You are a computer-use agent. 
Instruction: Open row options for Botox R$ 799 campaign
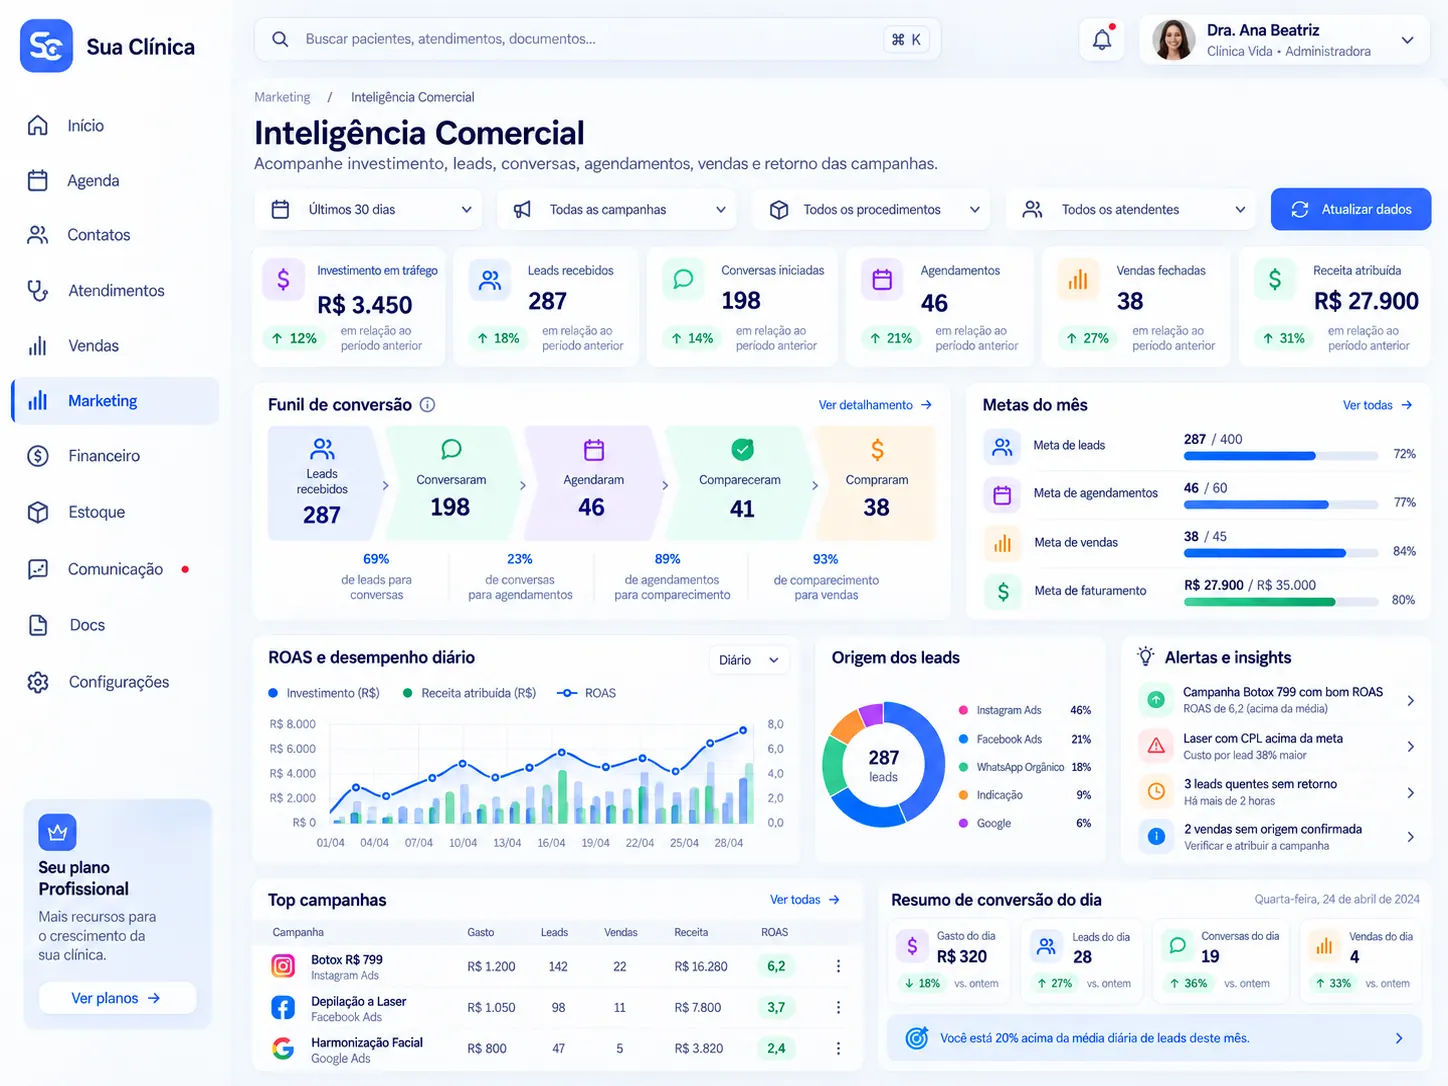(x=838, y=966)
